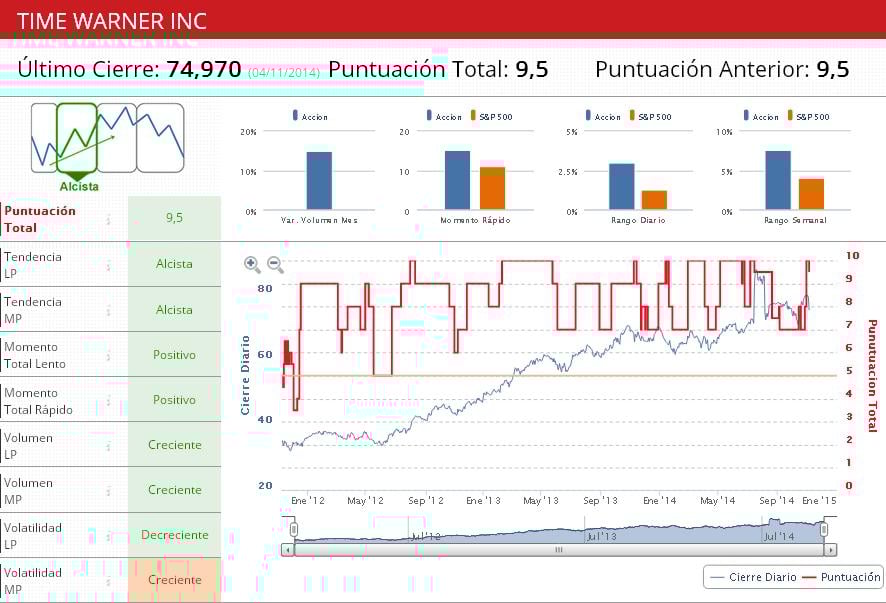Click blue bar in Var. Volumen Mes chart
Viewport: 886px width, 603px height.
[x=319, y=181]
